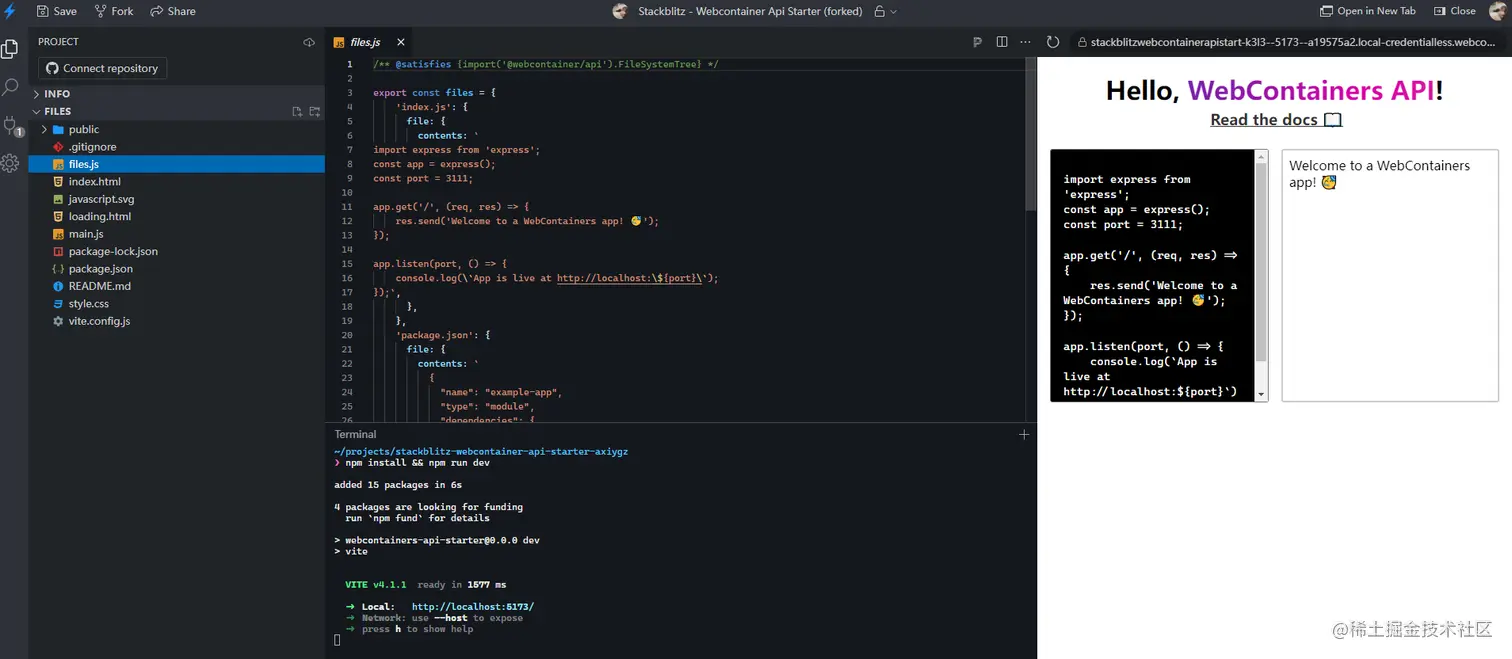Open style.css in the file tree
The height and width of the screenshot is (659, 1512).
point(176,304)
